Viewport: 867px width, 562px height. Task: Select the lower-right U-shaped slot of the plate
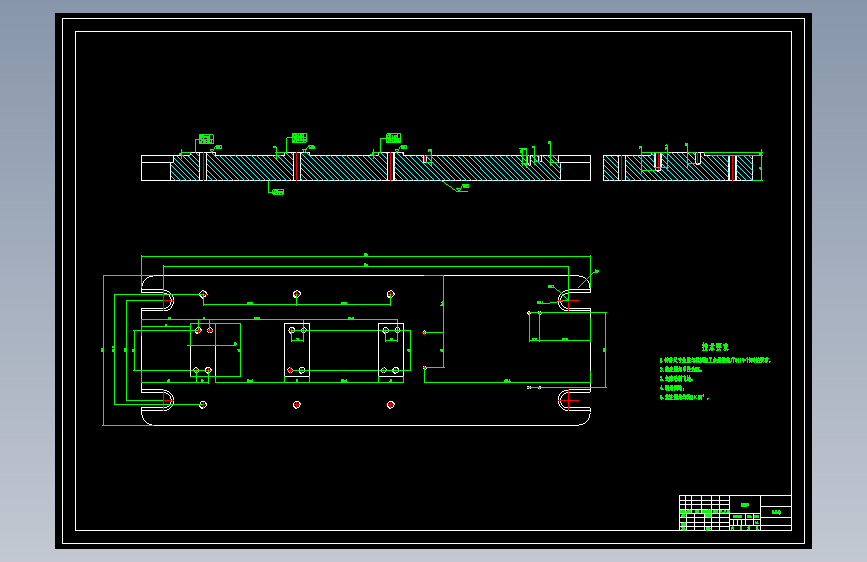(x=574, y=399)
